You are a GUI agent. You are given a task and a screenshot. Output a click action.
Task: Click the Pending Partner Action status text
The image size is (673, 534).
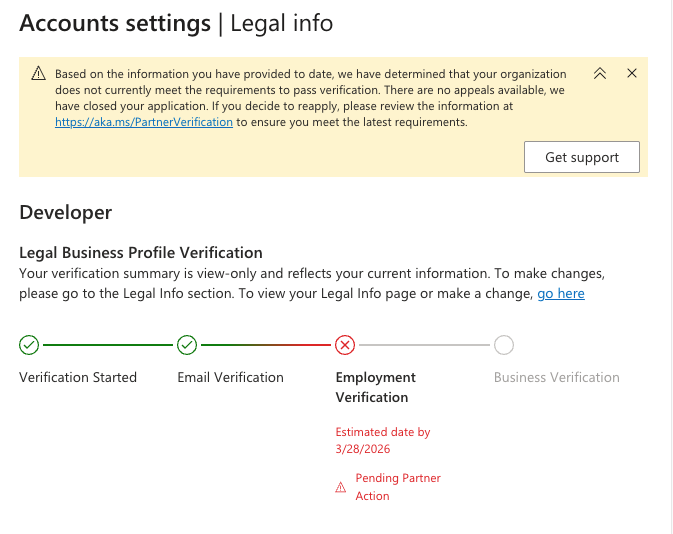(398, 487)
